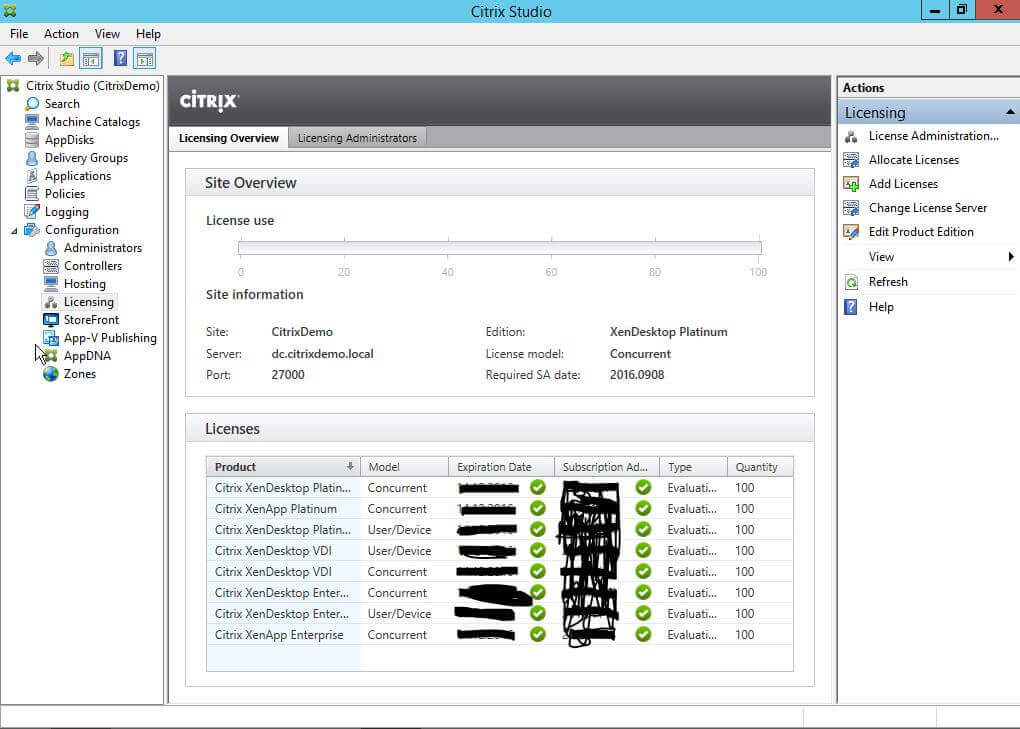Viewport: 1020px width, 729px height.
Task: Click the Forward arrow toolbar icon
Action: [36, 59]
